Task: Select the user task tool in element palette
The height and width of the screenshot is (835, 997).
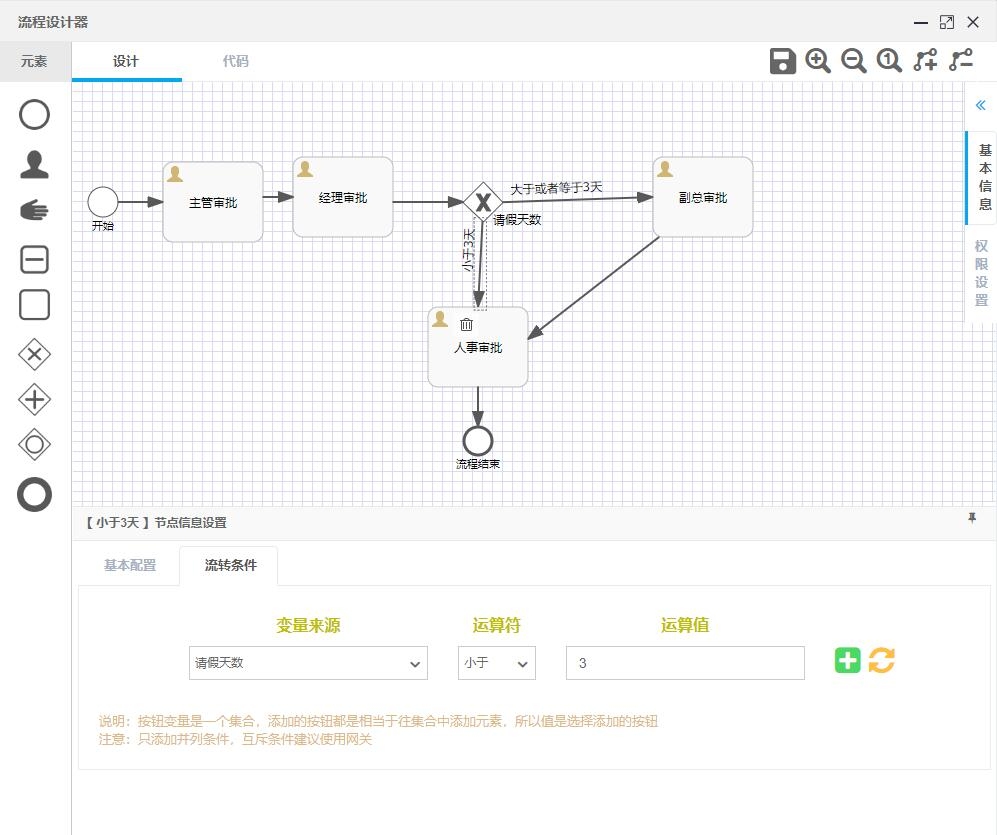Action: click(34, 165)
